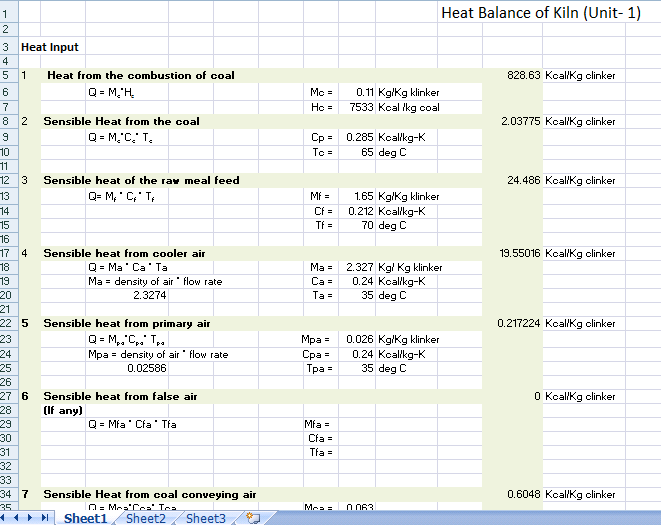Switch to the Sheet2 tab
This screenshot has height=525, width=661.
tap(145, 518)
